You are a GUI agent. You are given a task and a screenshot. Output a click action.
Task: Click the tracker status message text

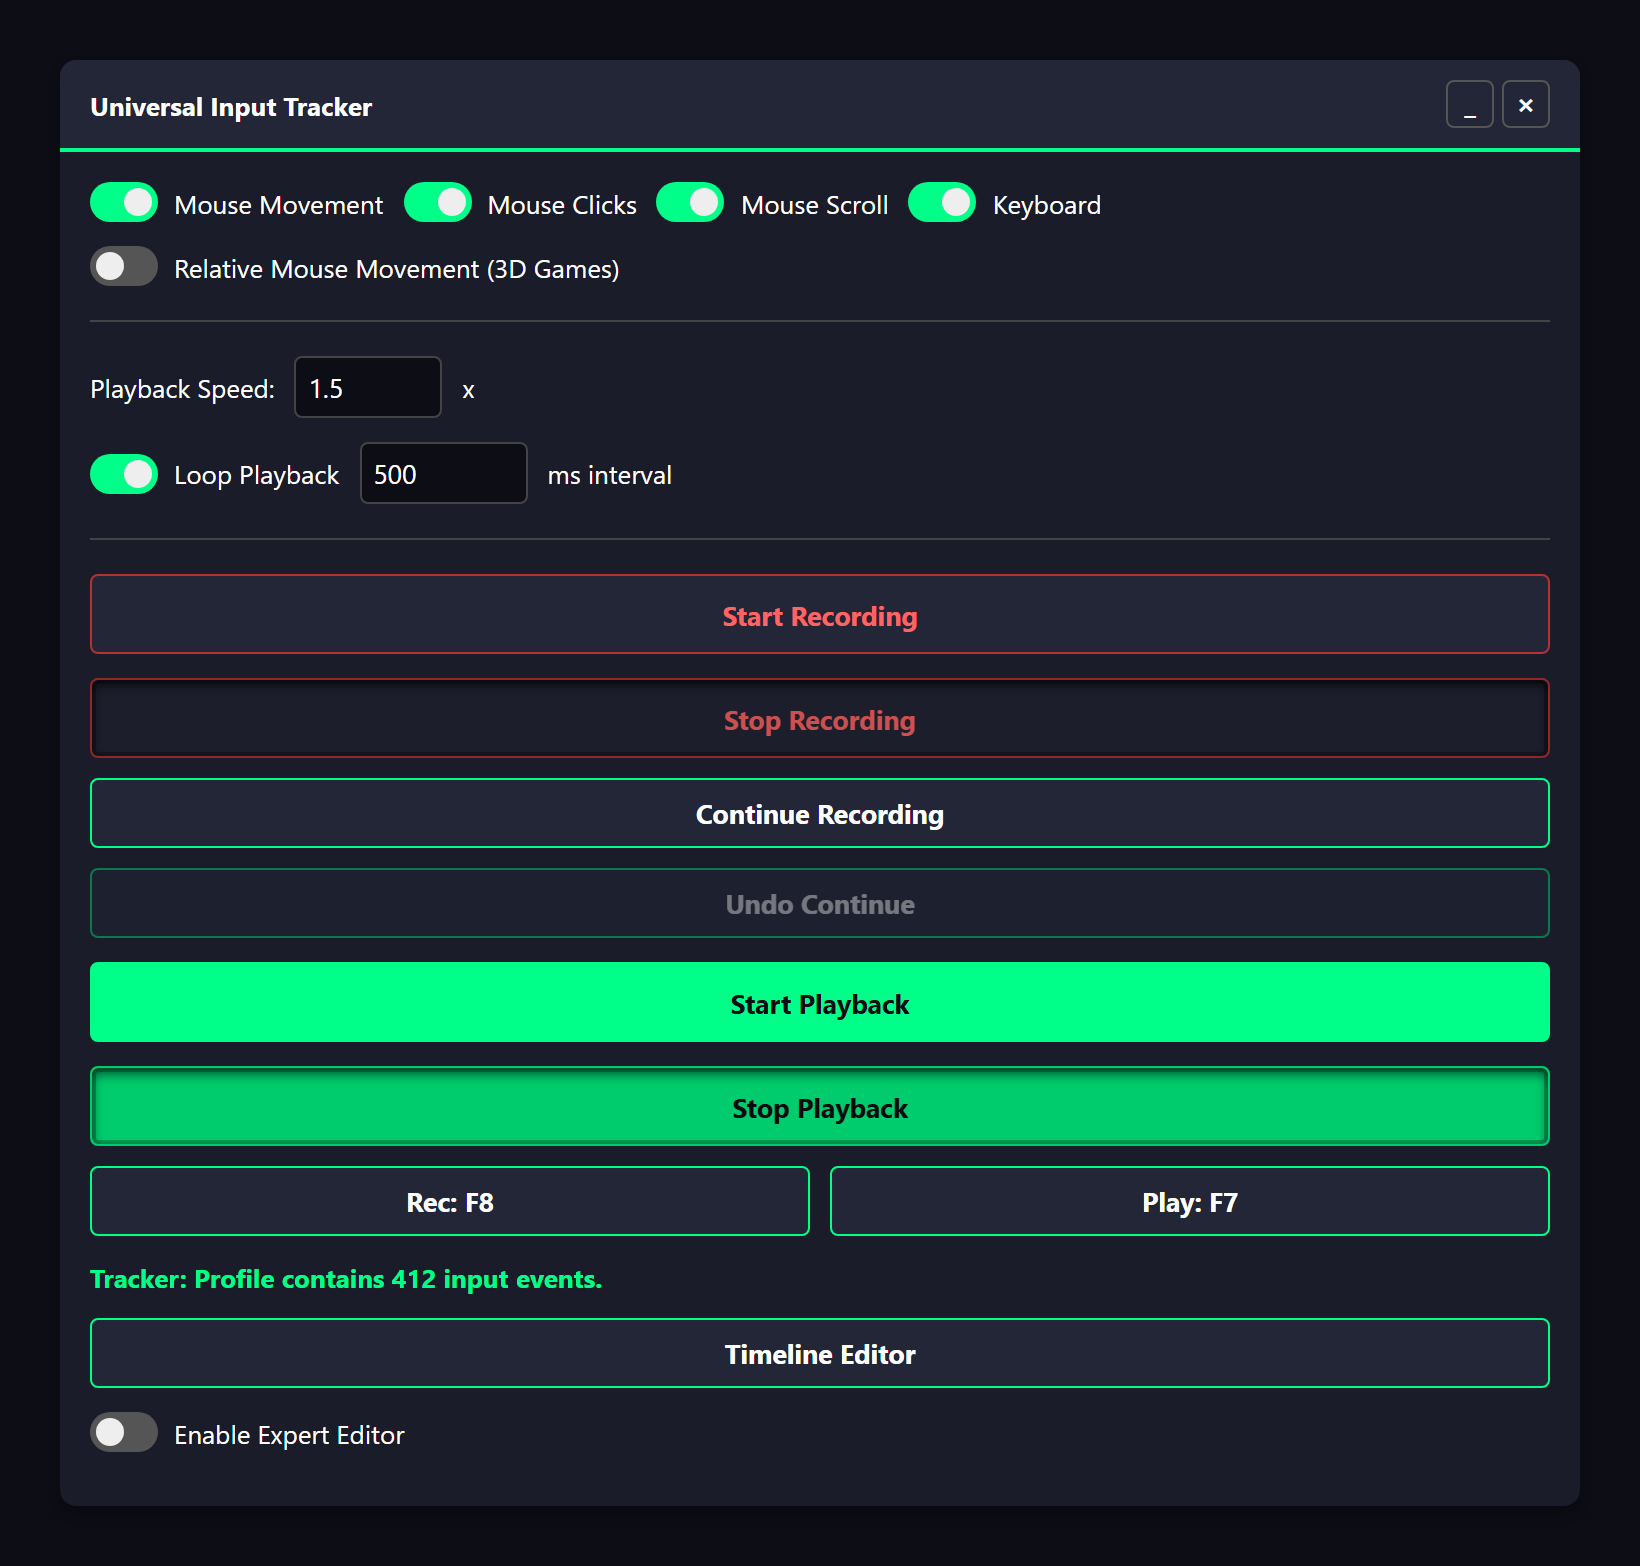click(346, 1279)
